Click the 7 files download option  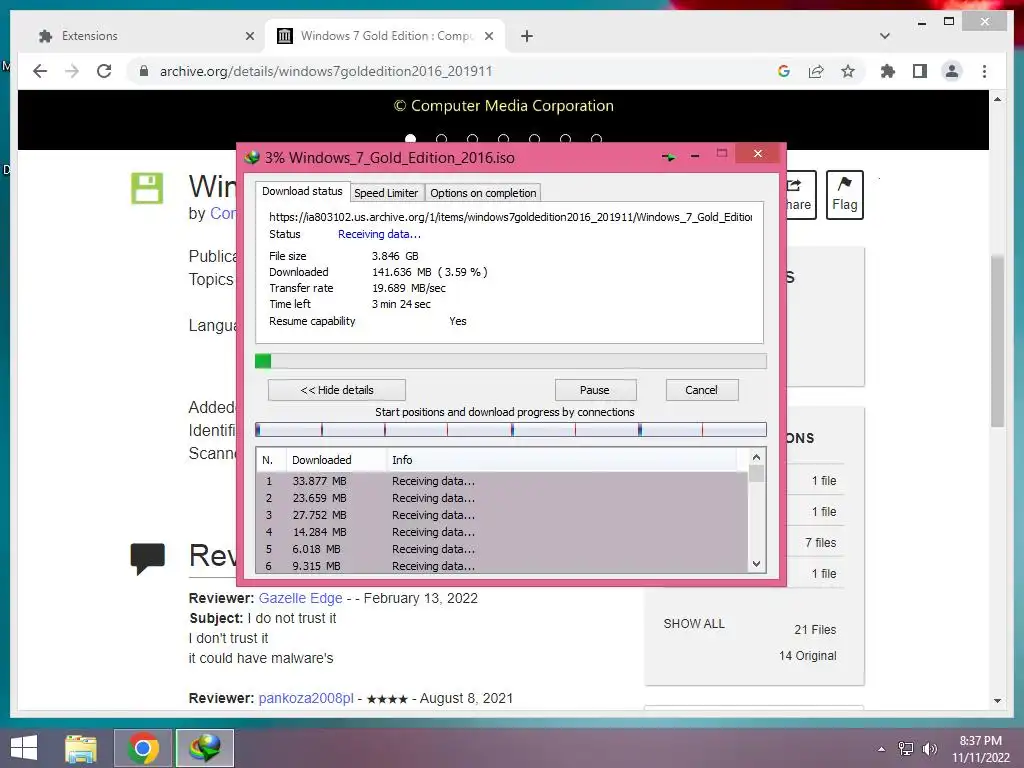pyautogui.click(x=820, y=543)
